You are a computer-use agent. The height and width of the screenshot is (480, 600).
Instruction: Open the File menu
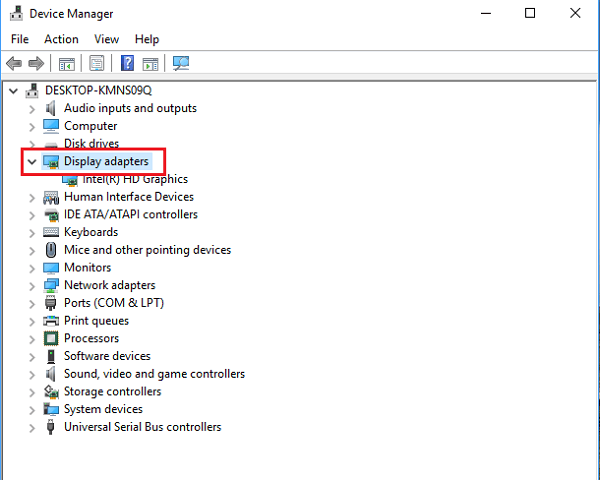coord(20,39)
